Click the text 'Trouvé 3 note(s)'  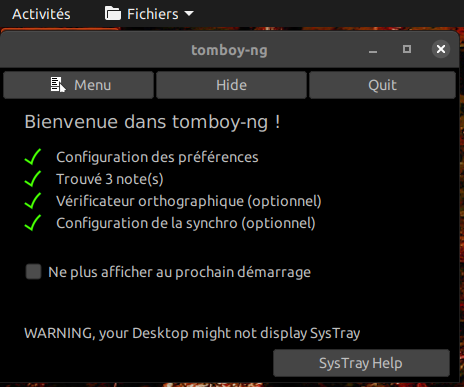pos(110,179)
